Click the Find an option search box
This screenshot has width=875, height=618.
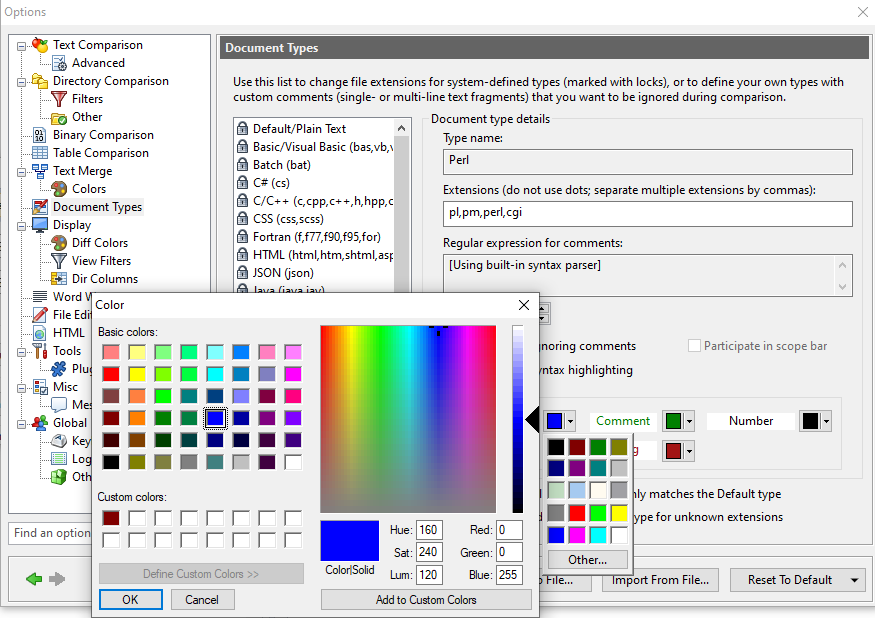tap(51, 533)
